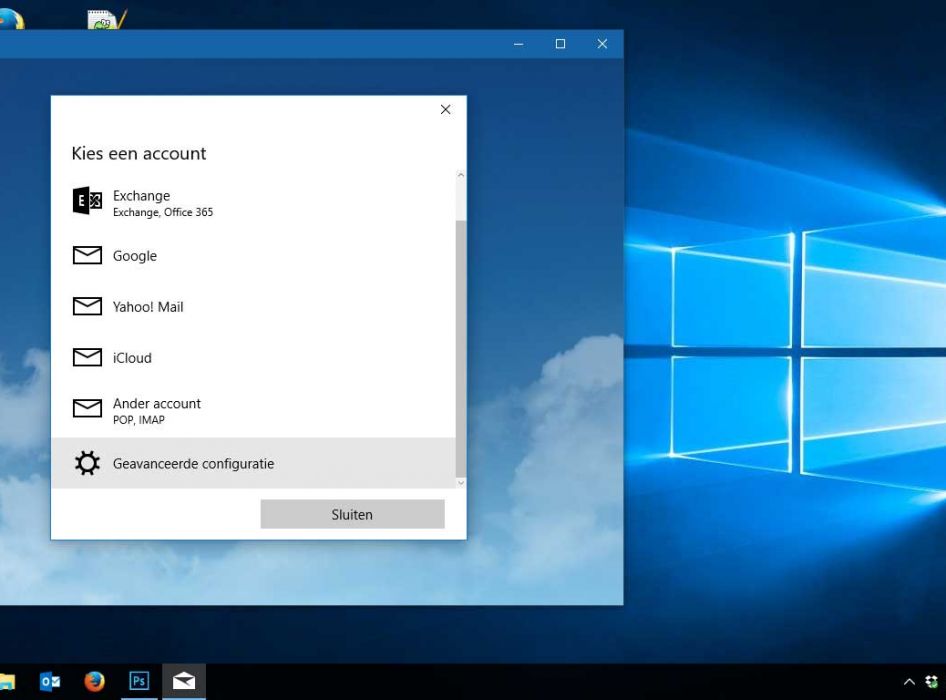Image resolution: width=946 pixels, height=700 pixels.
Task: Choose the Exchange account option
Action: 253,203
